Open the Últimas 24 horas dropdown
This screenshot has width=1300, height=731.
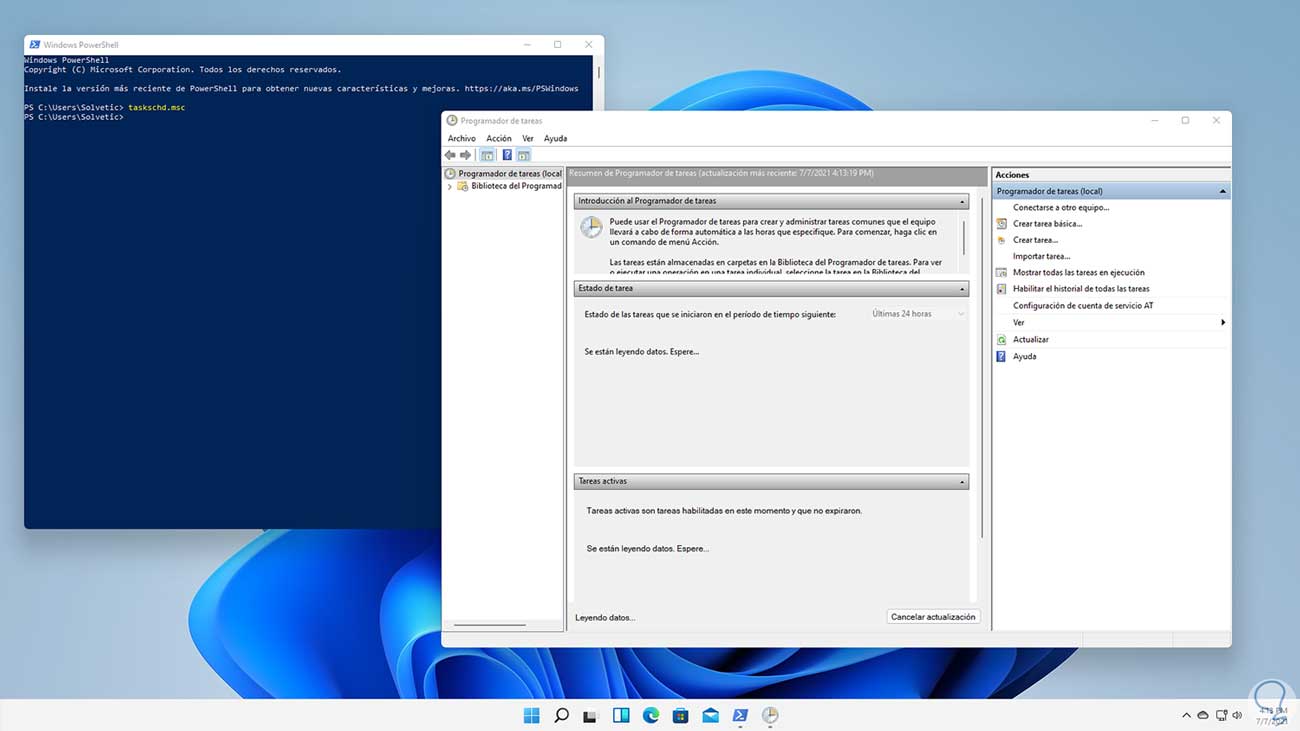(917, 314)
